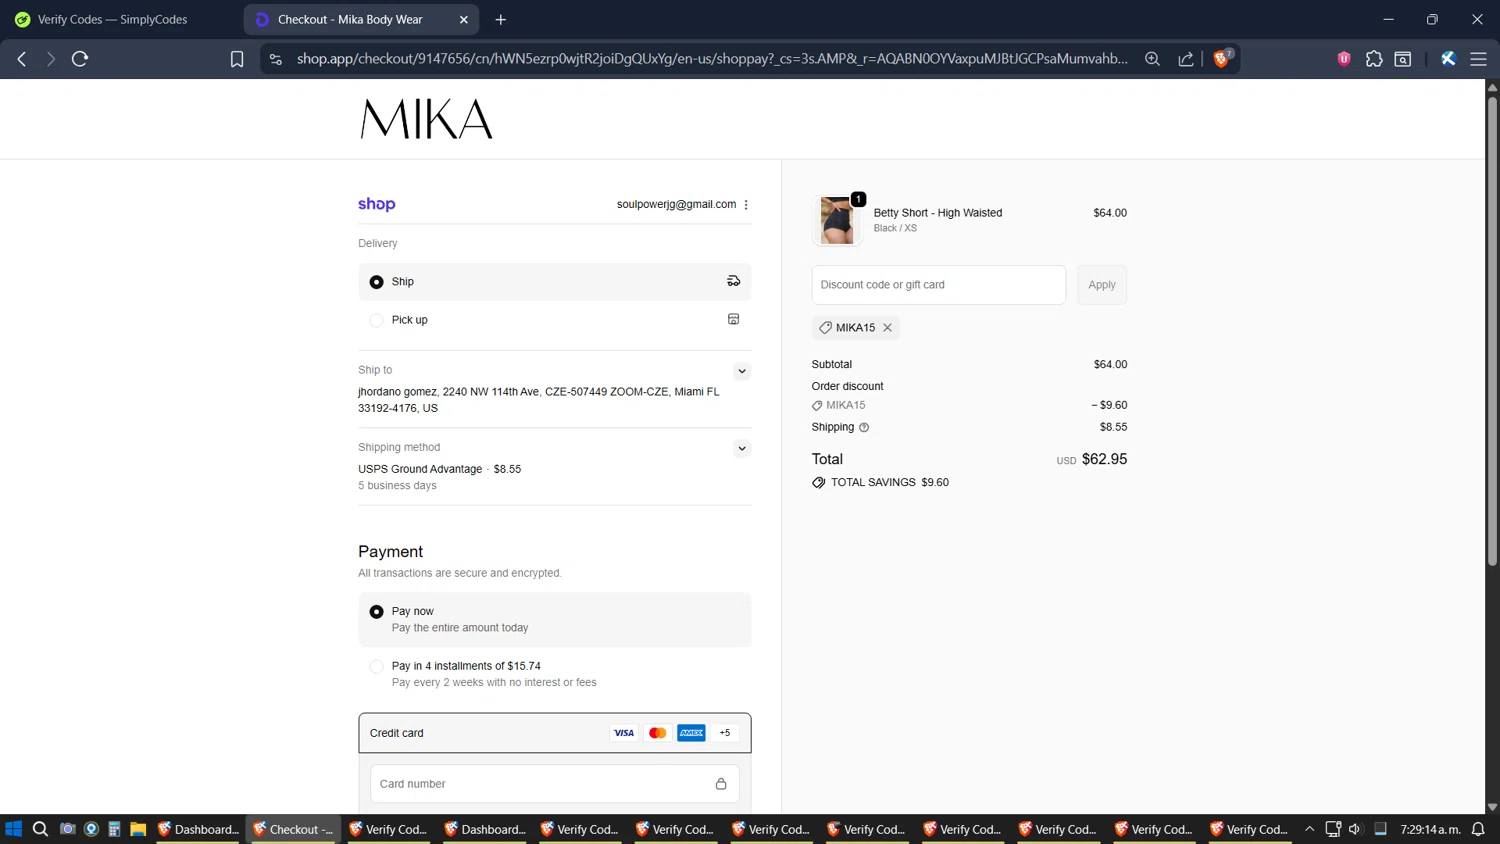Screen dimensions: 1500x844
Task: Click the Visa card icon
Action: [x=624, y=733]
